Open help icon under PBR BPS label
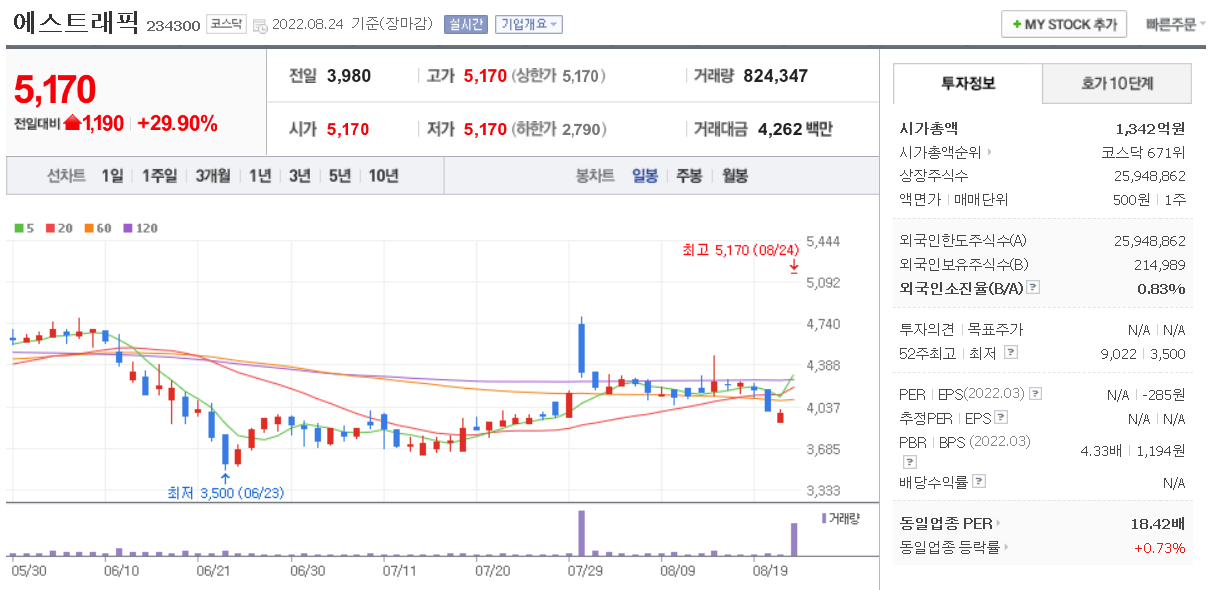The height and width of the screenshot is (590, 1220). pos(909,461)
